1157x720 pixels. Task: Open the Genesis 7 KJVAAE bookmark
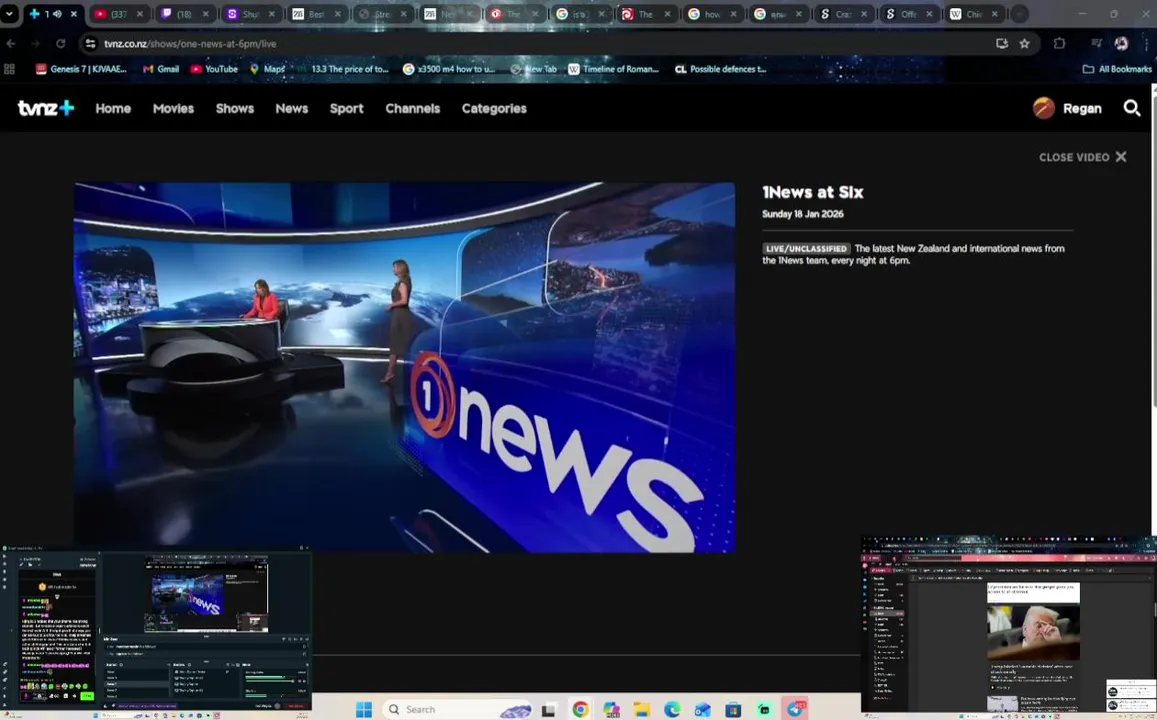pos(82,69)
